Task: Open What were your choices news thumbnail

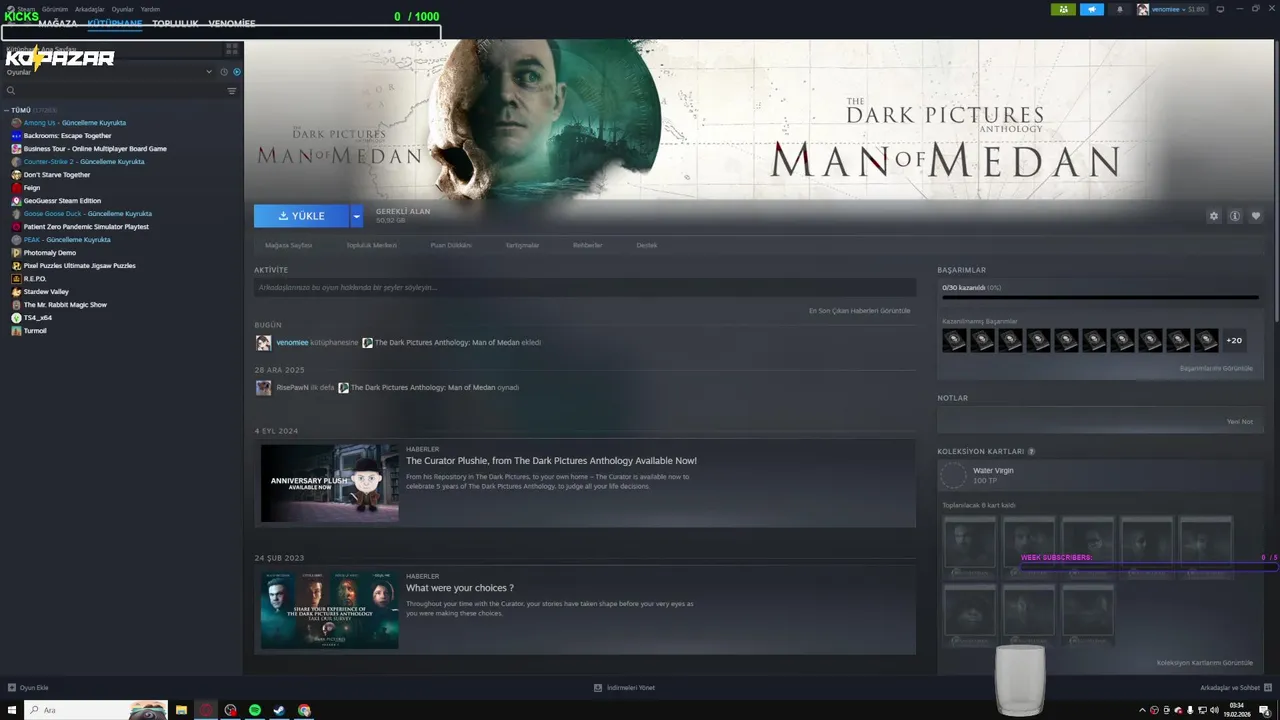Action: tap(329, 610)
